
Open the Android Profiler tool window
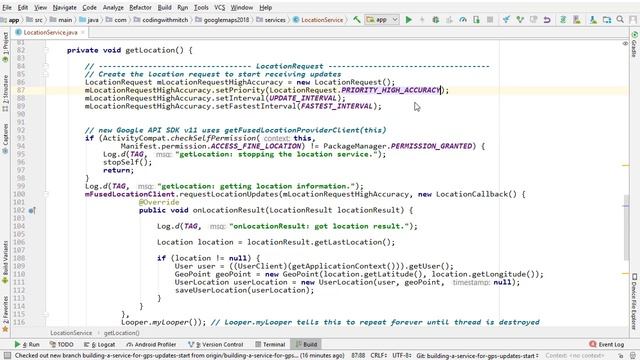pyautogui.click(x=151, y=344)
